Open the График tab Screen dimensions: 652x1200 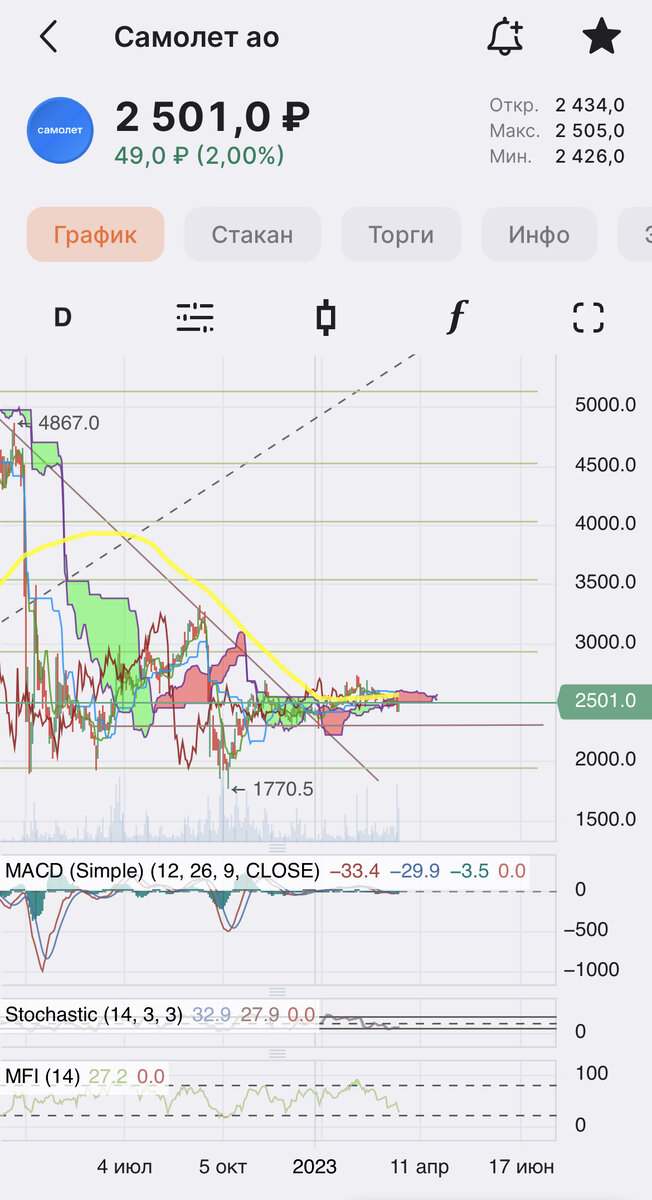[x=95, y=235]
